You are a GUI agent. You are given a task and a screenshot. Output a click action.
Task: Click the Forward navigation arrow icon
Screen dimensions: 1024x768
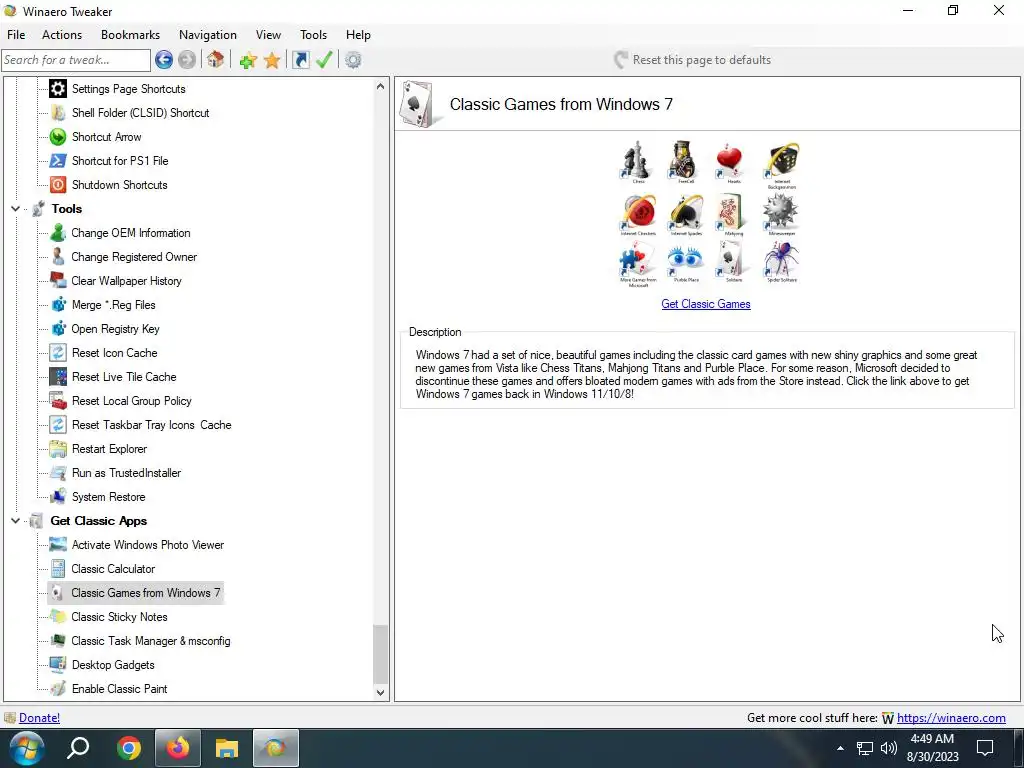[187, 60]
